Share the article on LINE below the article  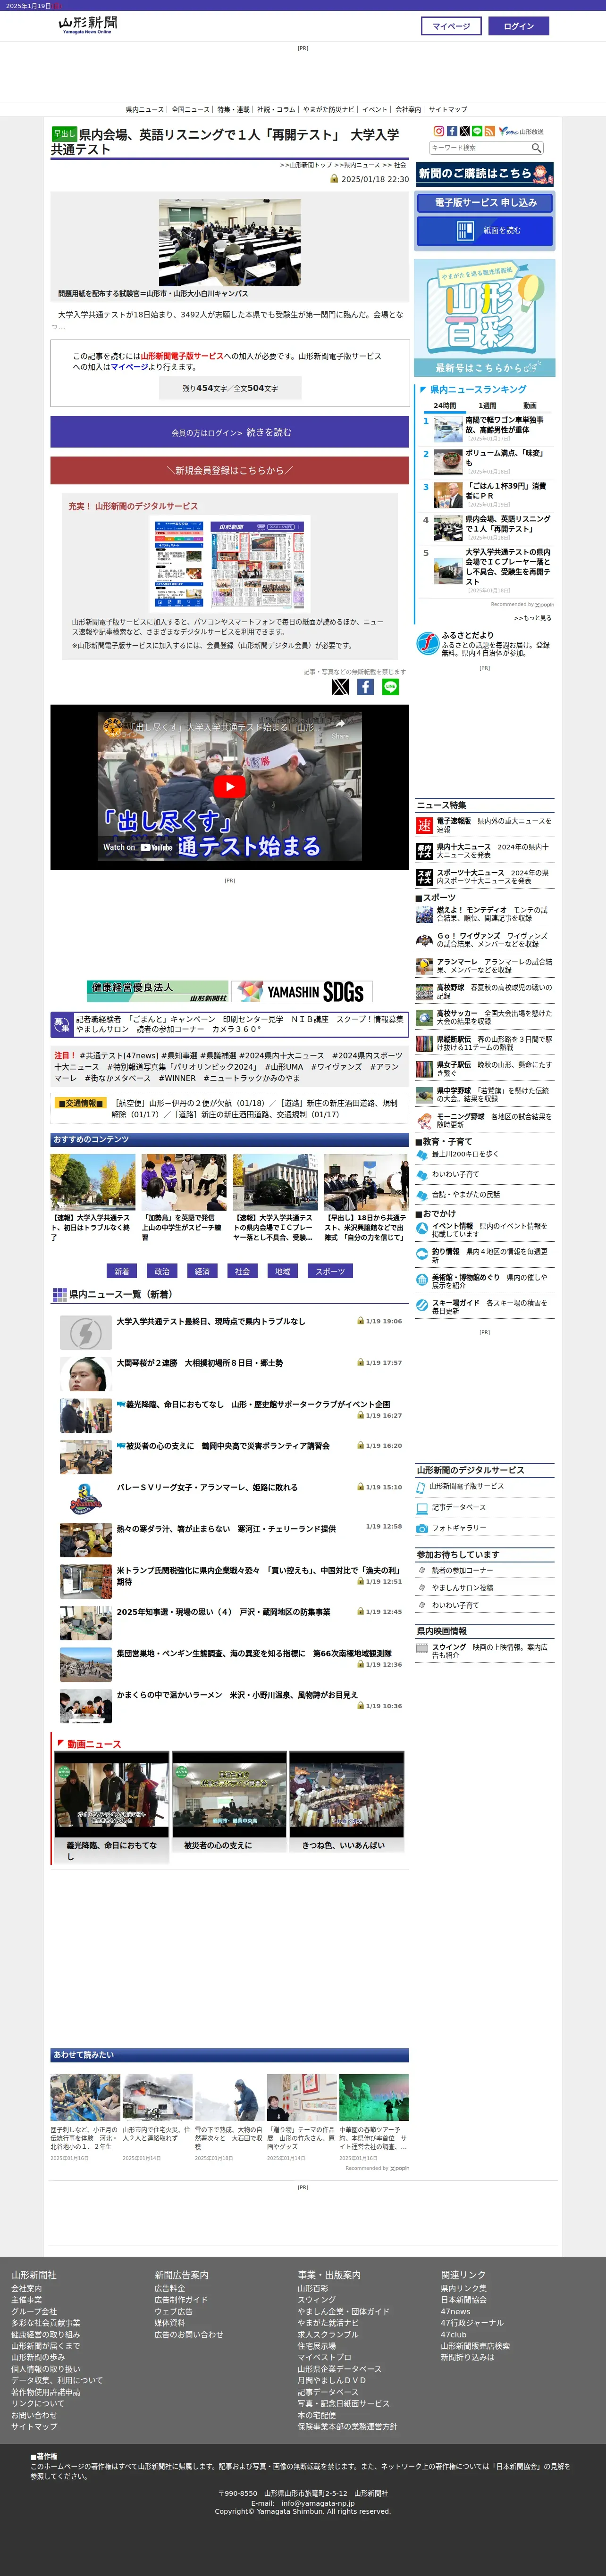click(x=390, y=687)
